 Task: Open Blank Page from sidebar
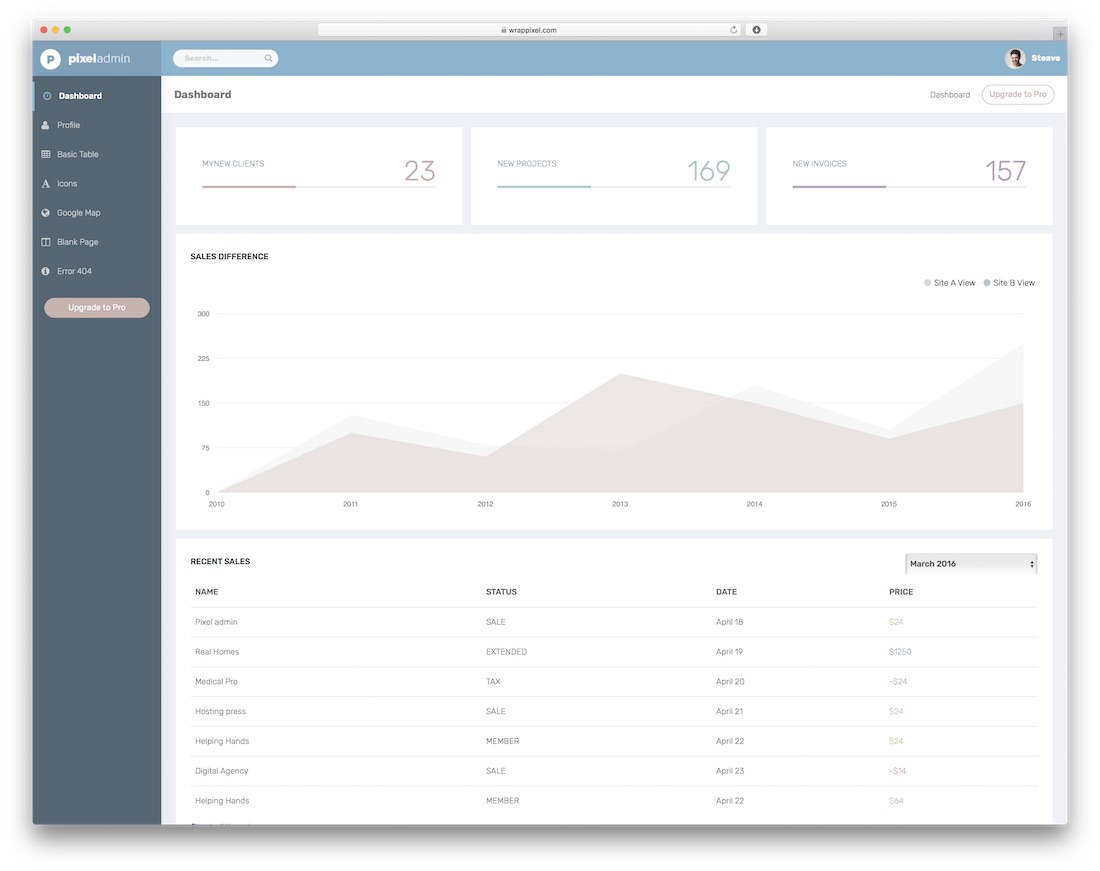pos(97,242)
